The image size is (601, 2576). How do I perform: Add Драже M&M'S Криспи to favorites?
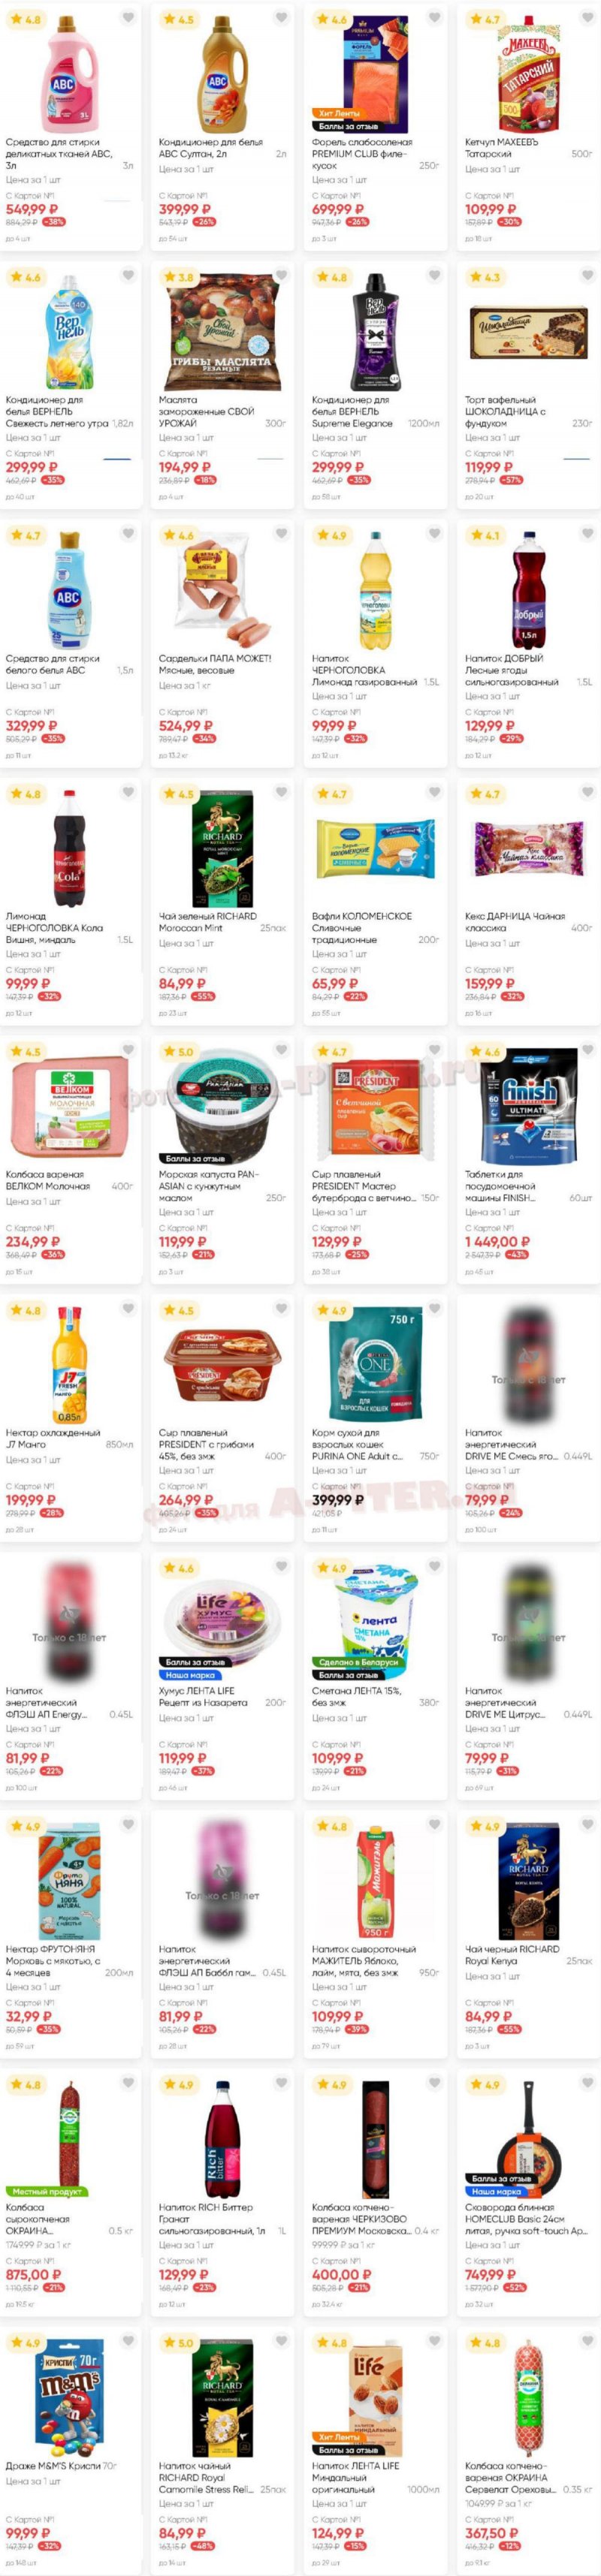pos(128,2341)
